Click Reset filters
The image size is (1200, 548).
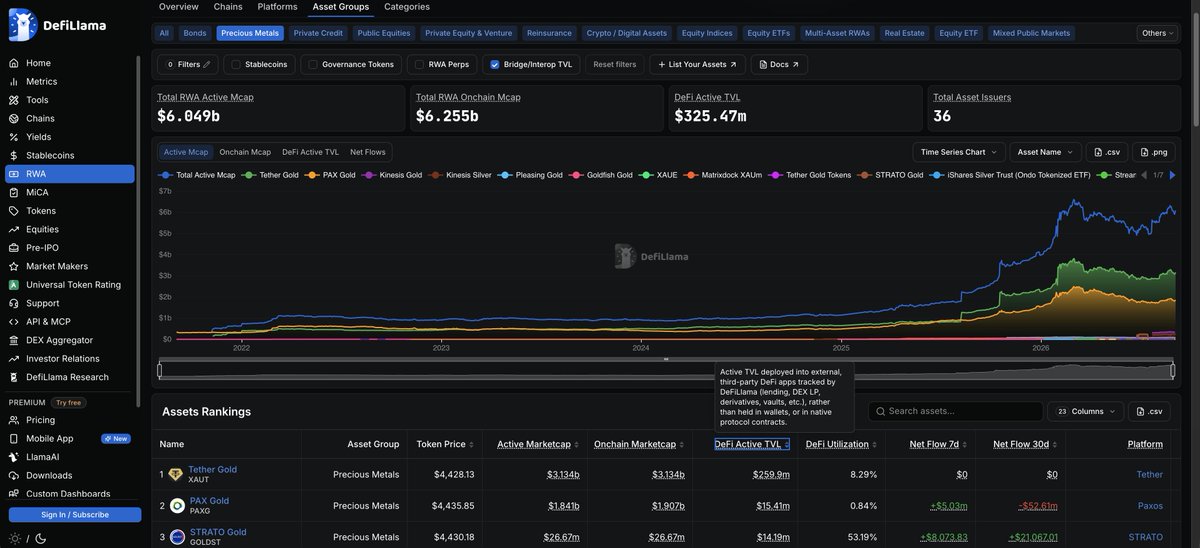(x=615, y=64)
